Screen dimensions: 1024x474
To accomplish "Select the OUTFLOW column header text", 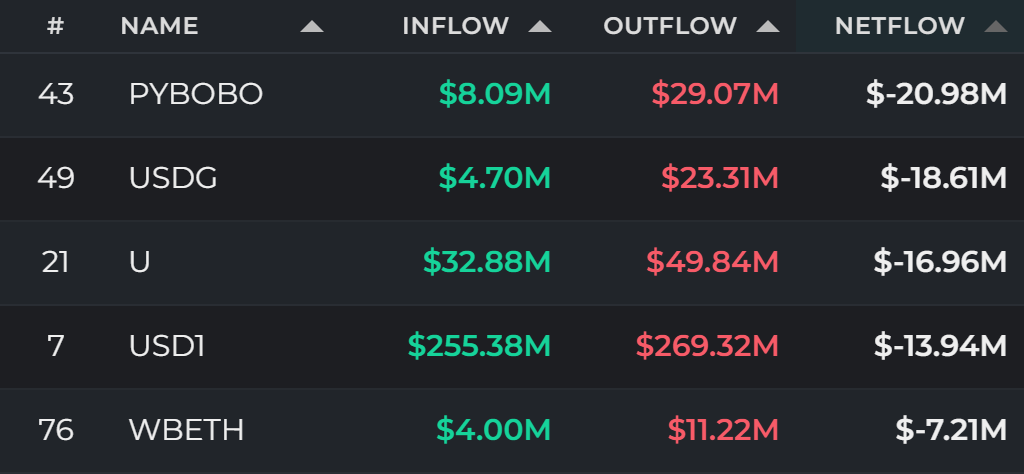I will point(670,26).
